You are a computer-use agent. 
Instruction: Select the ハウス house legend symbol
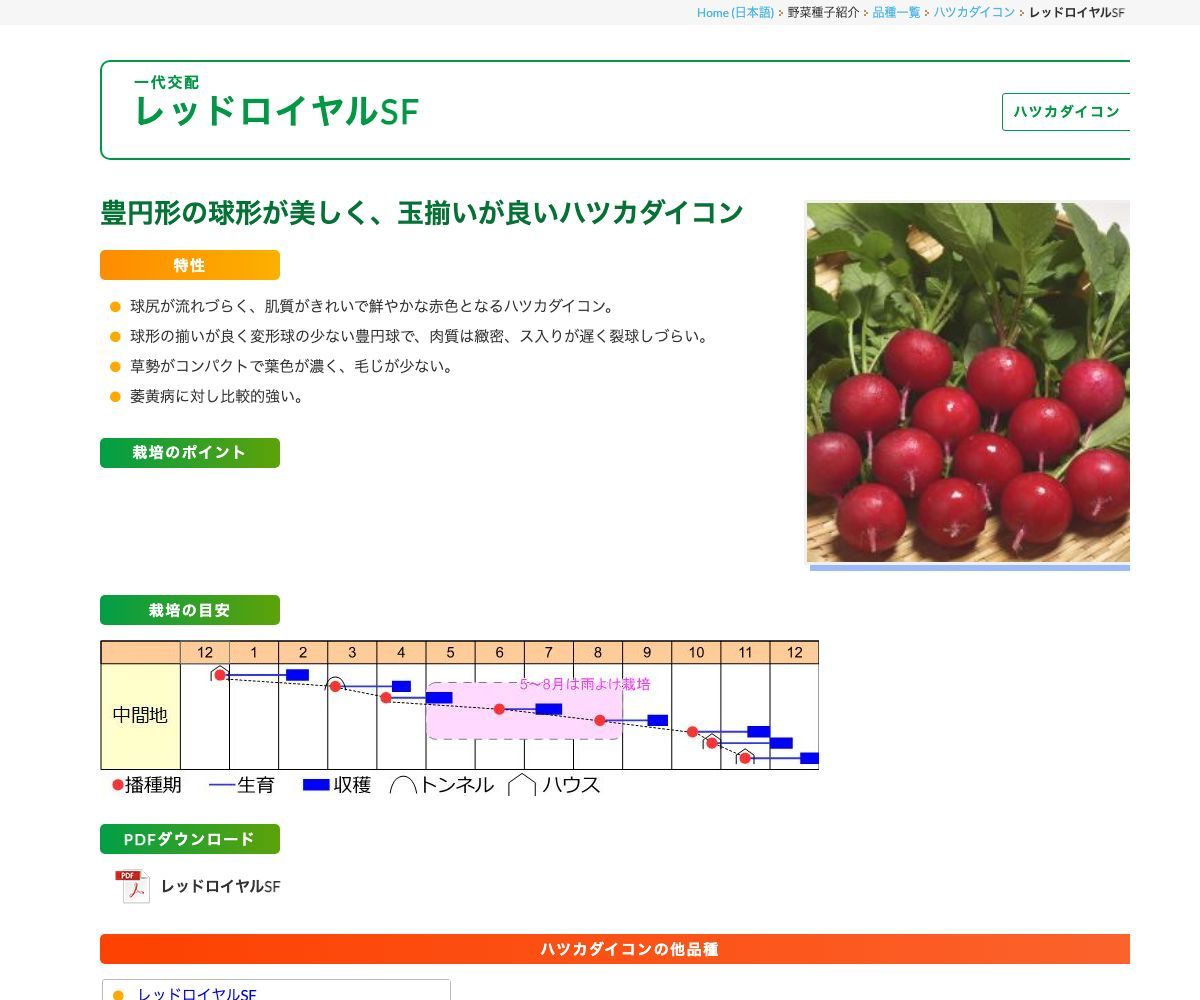(x=523, y=785)
